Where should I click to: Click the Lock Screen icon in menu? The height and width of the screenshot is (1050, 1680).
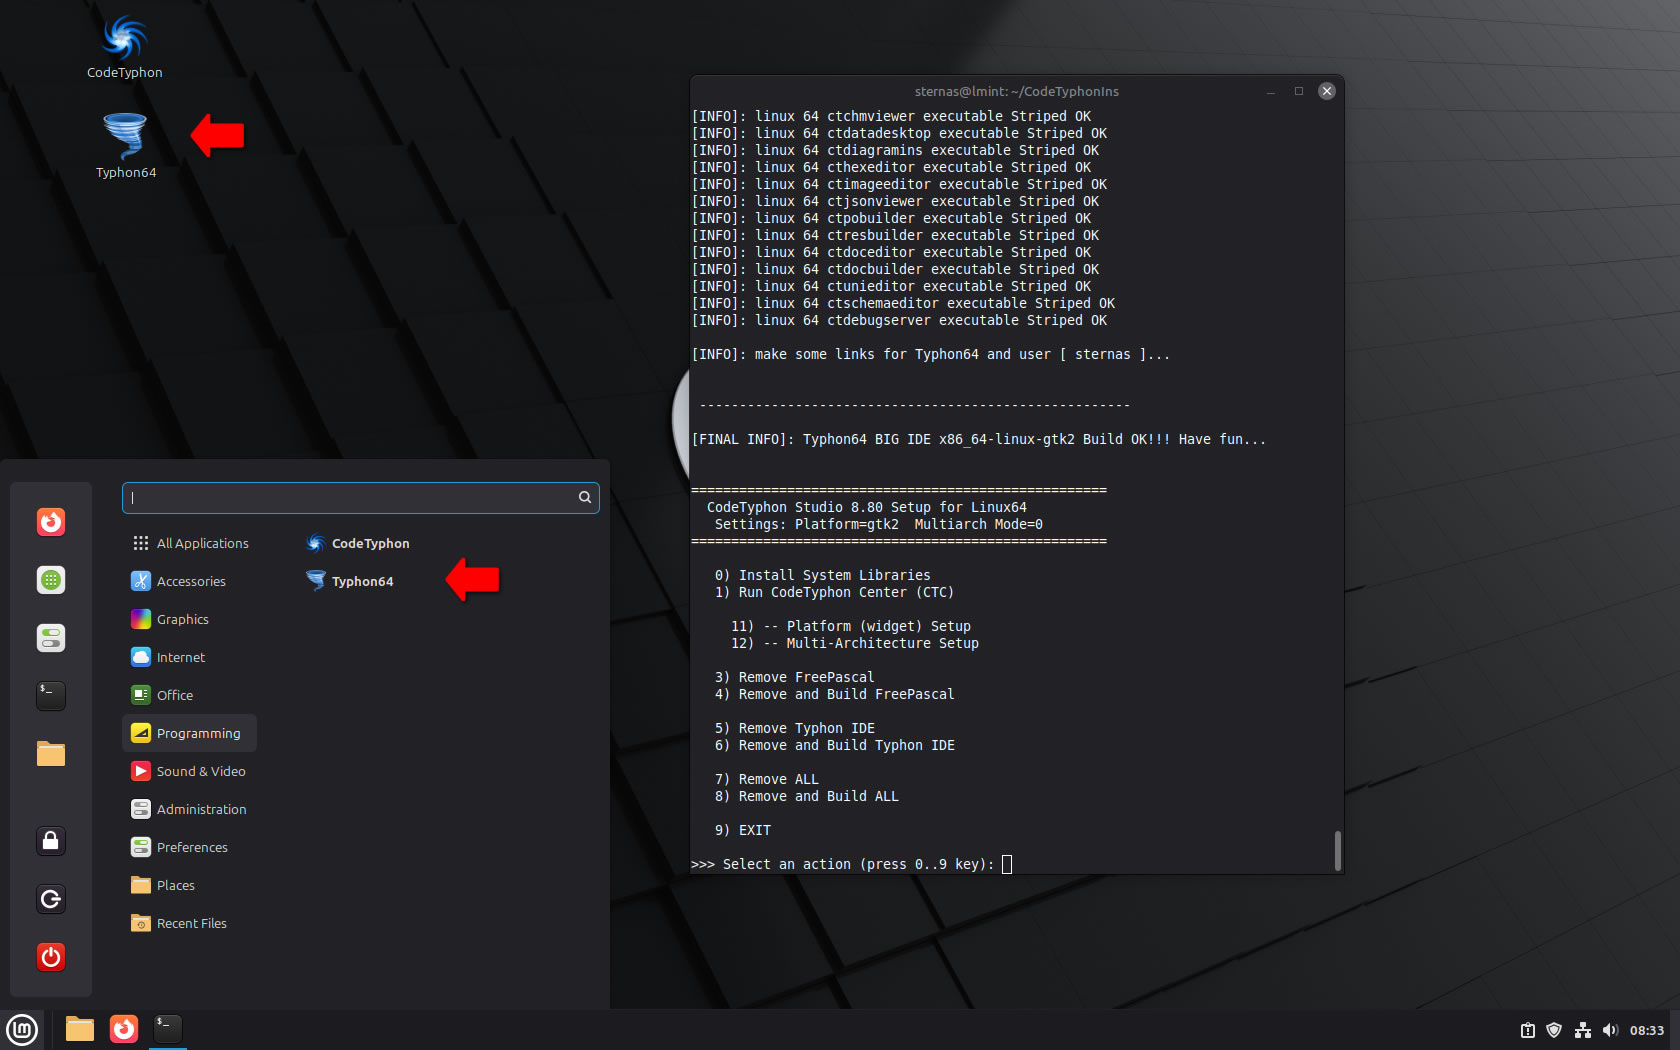pos(51,841)
